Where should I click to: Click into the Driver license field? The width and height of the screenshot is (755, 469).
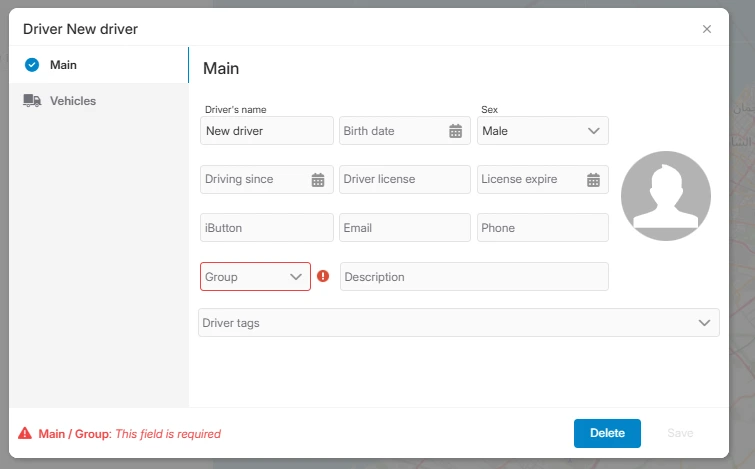(404, 180)
